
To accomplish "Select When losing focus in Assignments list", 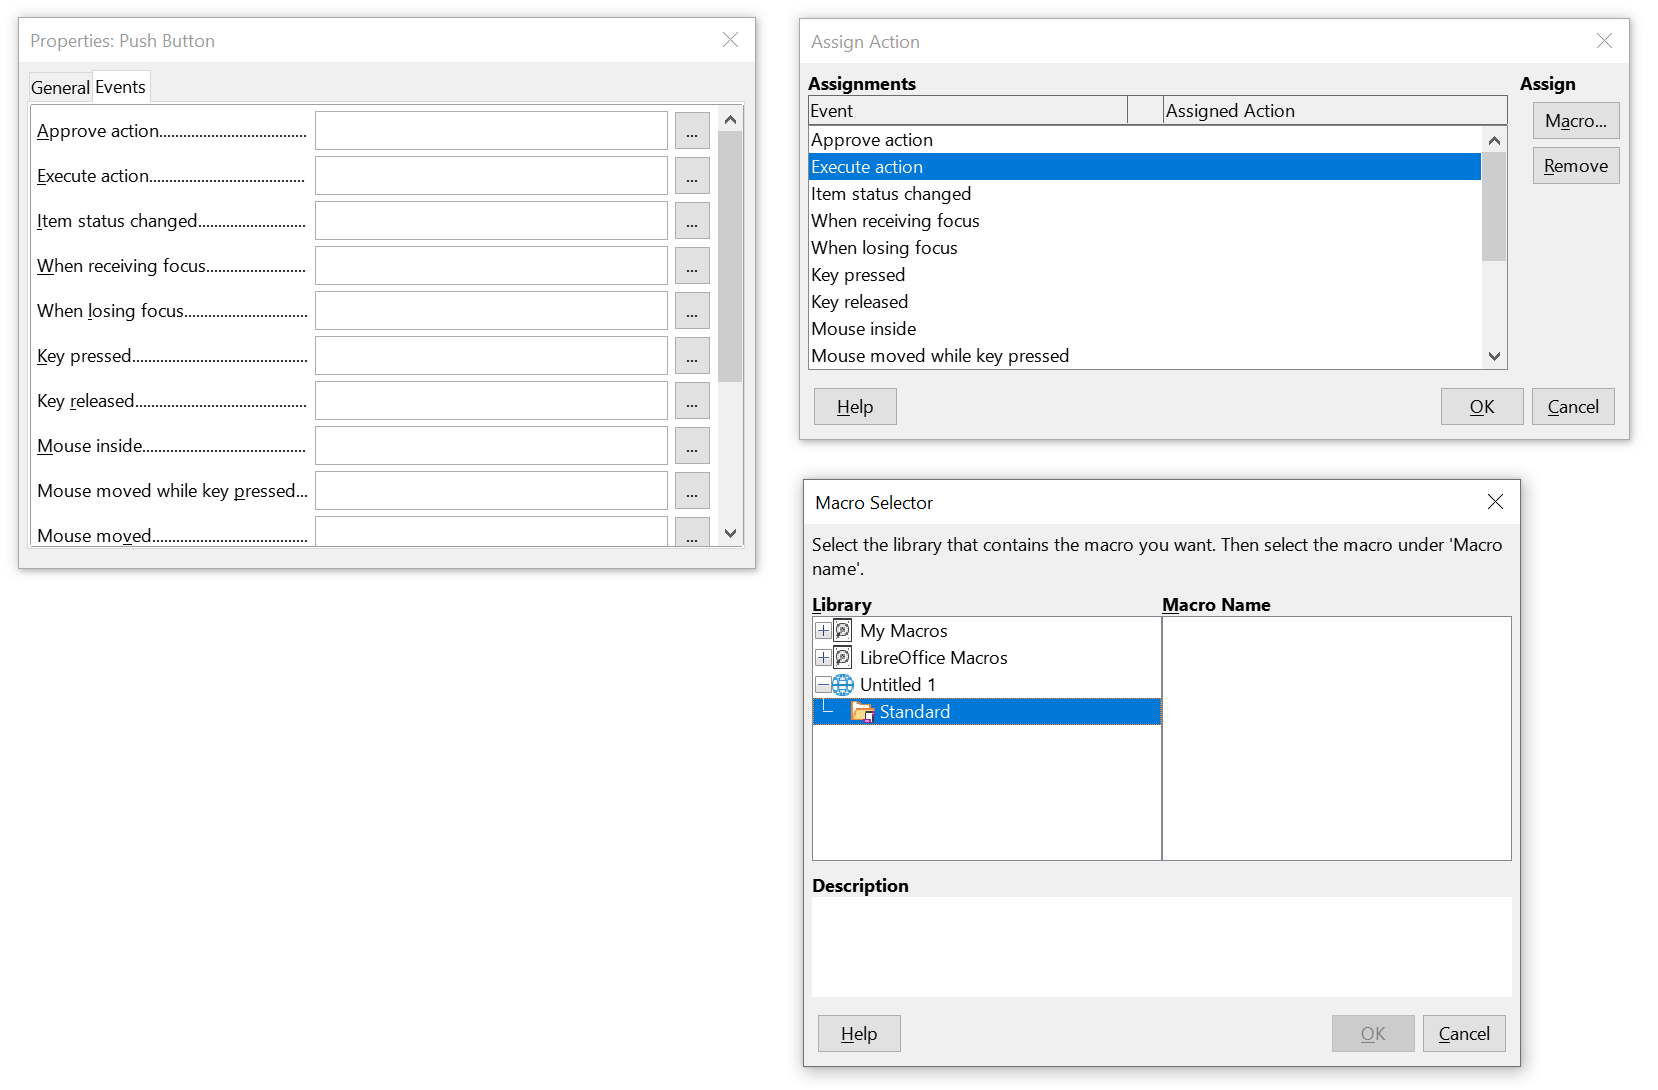I will (x=1144, y=248).
